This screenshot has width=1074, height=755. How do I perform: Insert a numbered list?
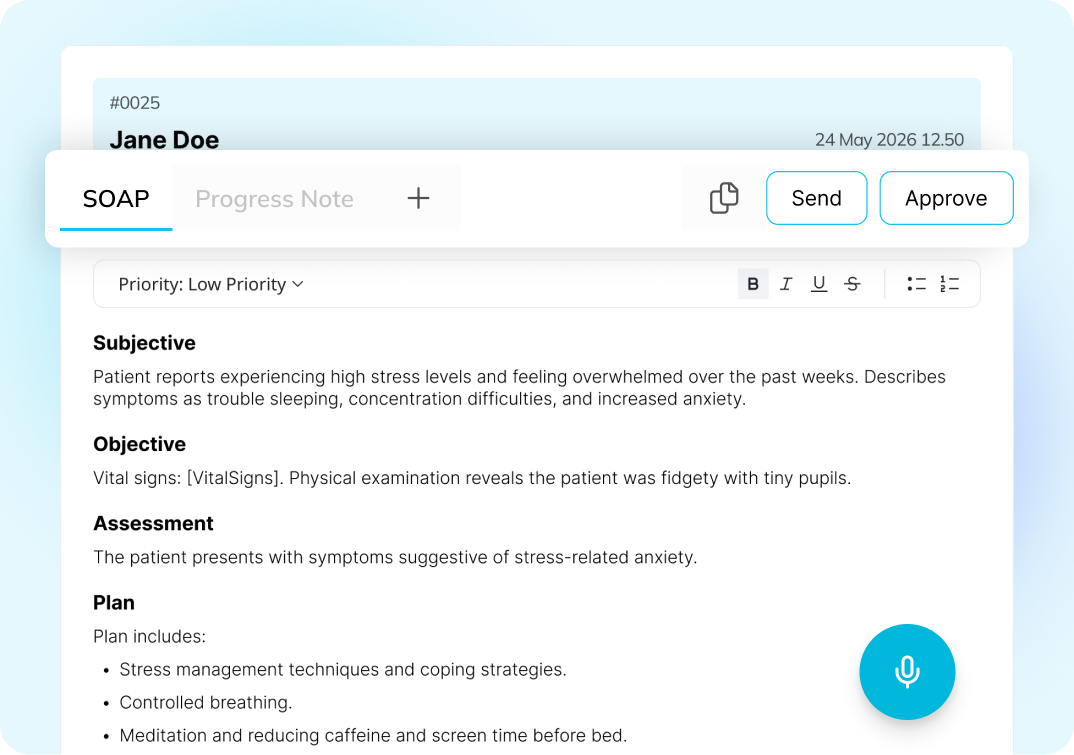(949, 284)
